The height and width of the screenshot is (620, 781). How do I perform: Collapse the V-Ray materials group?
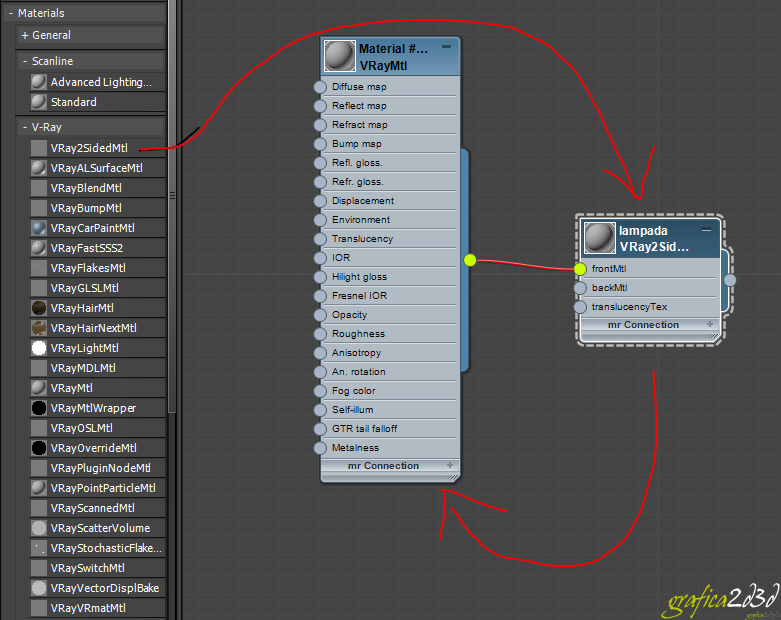click(x=25, y=127)
